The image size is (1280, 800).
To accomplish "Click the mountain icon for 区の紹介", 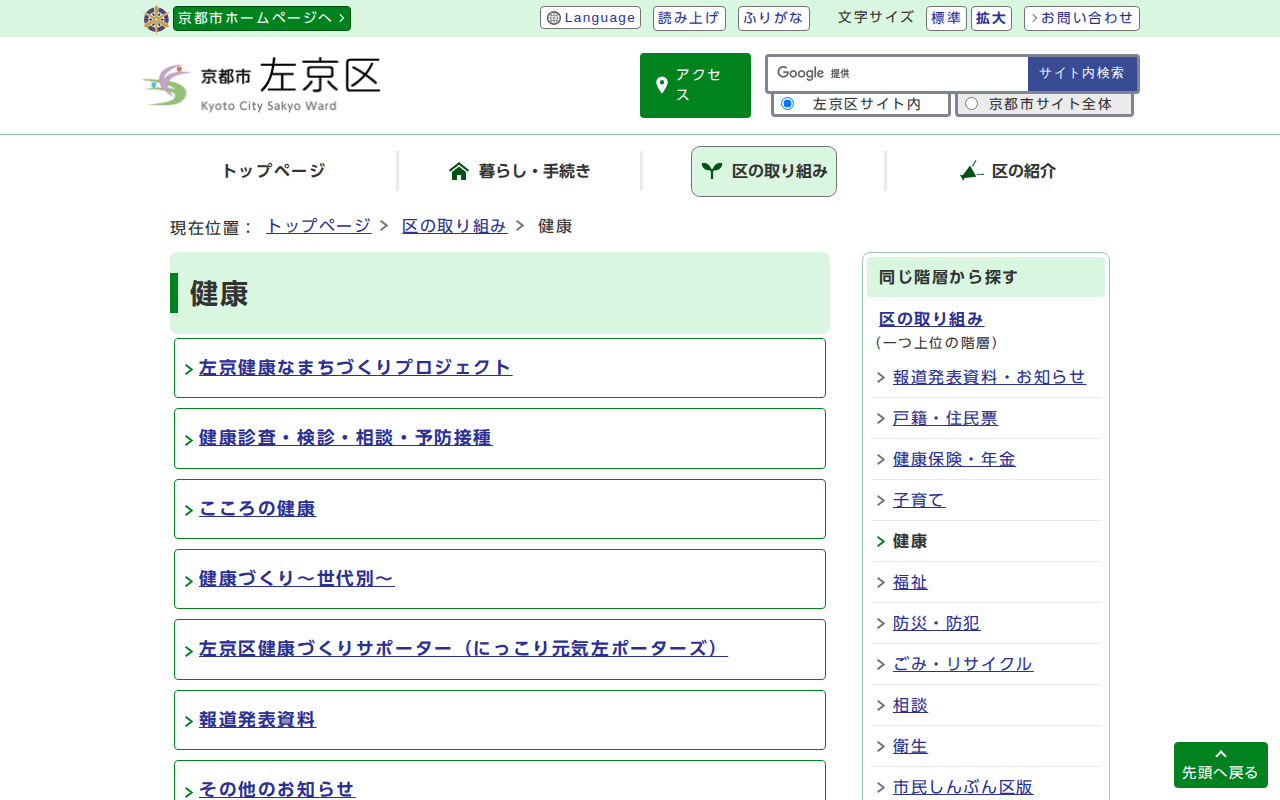I will [x=971, y=171].
